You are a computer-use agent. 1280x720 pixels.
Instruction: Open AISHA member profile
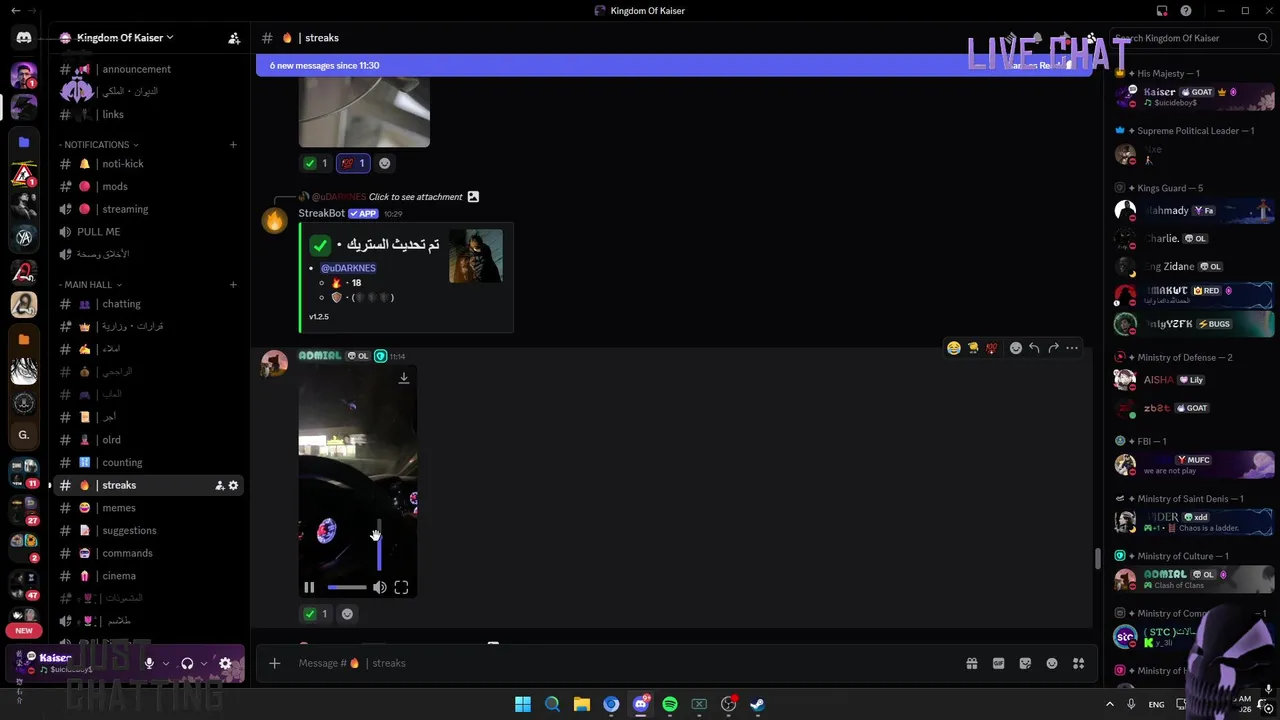(x=1193, y=380)
